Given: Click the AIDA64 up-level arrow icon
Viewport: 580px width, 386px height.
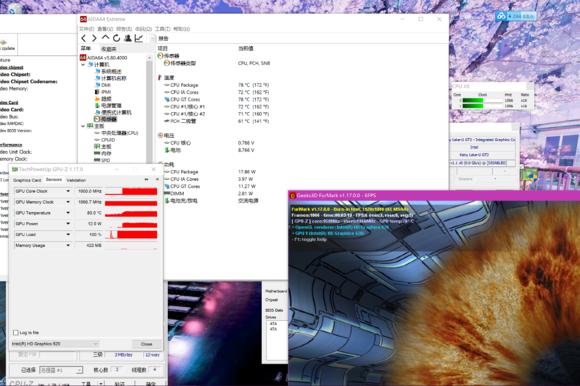Looking at the screenshot, I should [105, 38].
